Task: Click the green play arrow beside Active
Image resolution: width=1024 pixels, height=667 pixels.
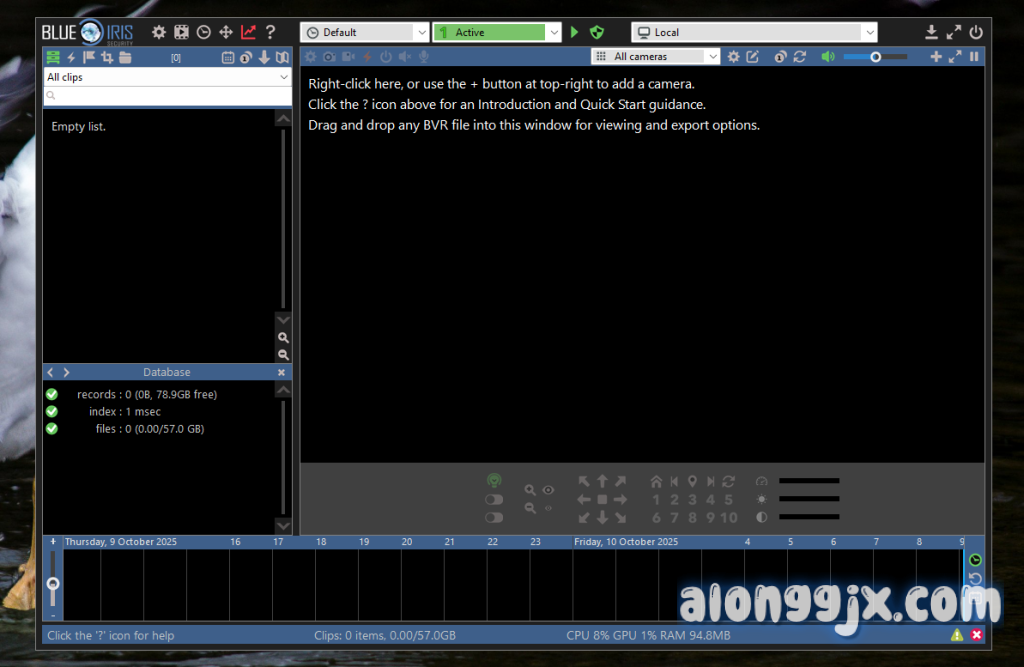Action: [575, 32]
